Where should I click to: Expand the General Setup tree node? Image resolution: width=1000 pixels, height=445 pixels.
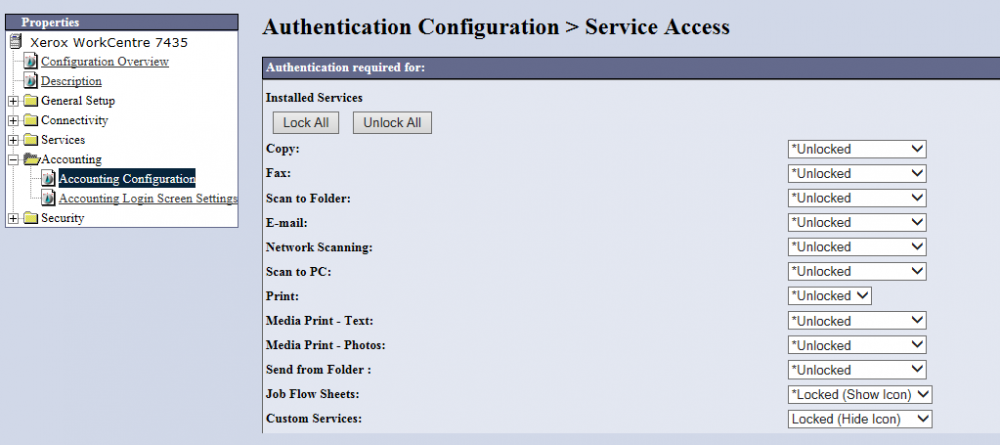pos(13,101)
